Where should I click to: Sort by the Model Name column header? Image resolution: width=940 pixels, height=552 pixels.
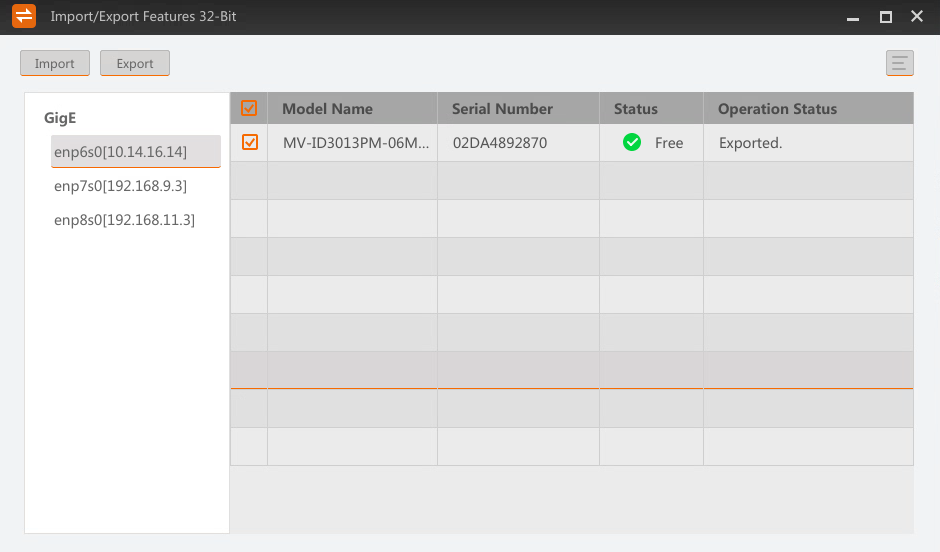[x=327, y=109]
